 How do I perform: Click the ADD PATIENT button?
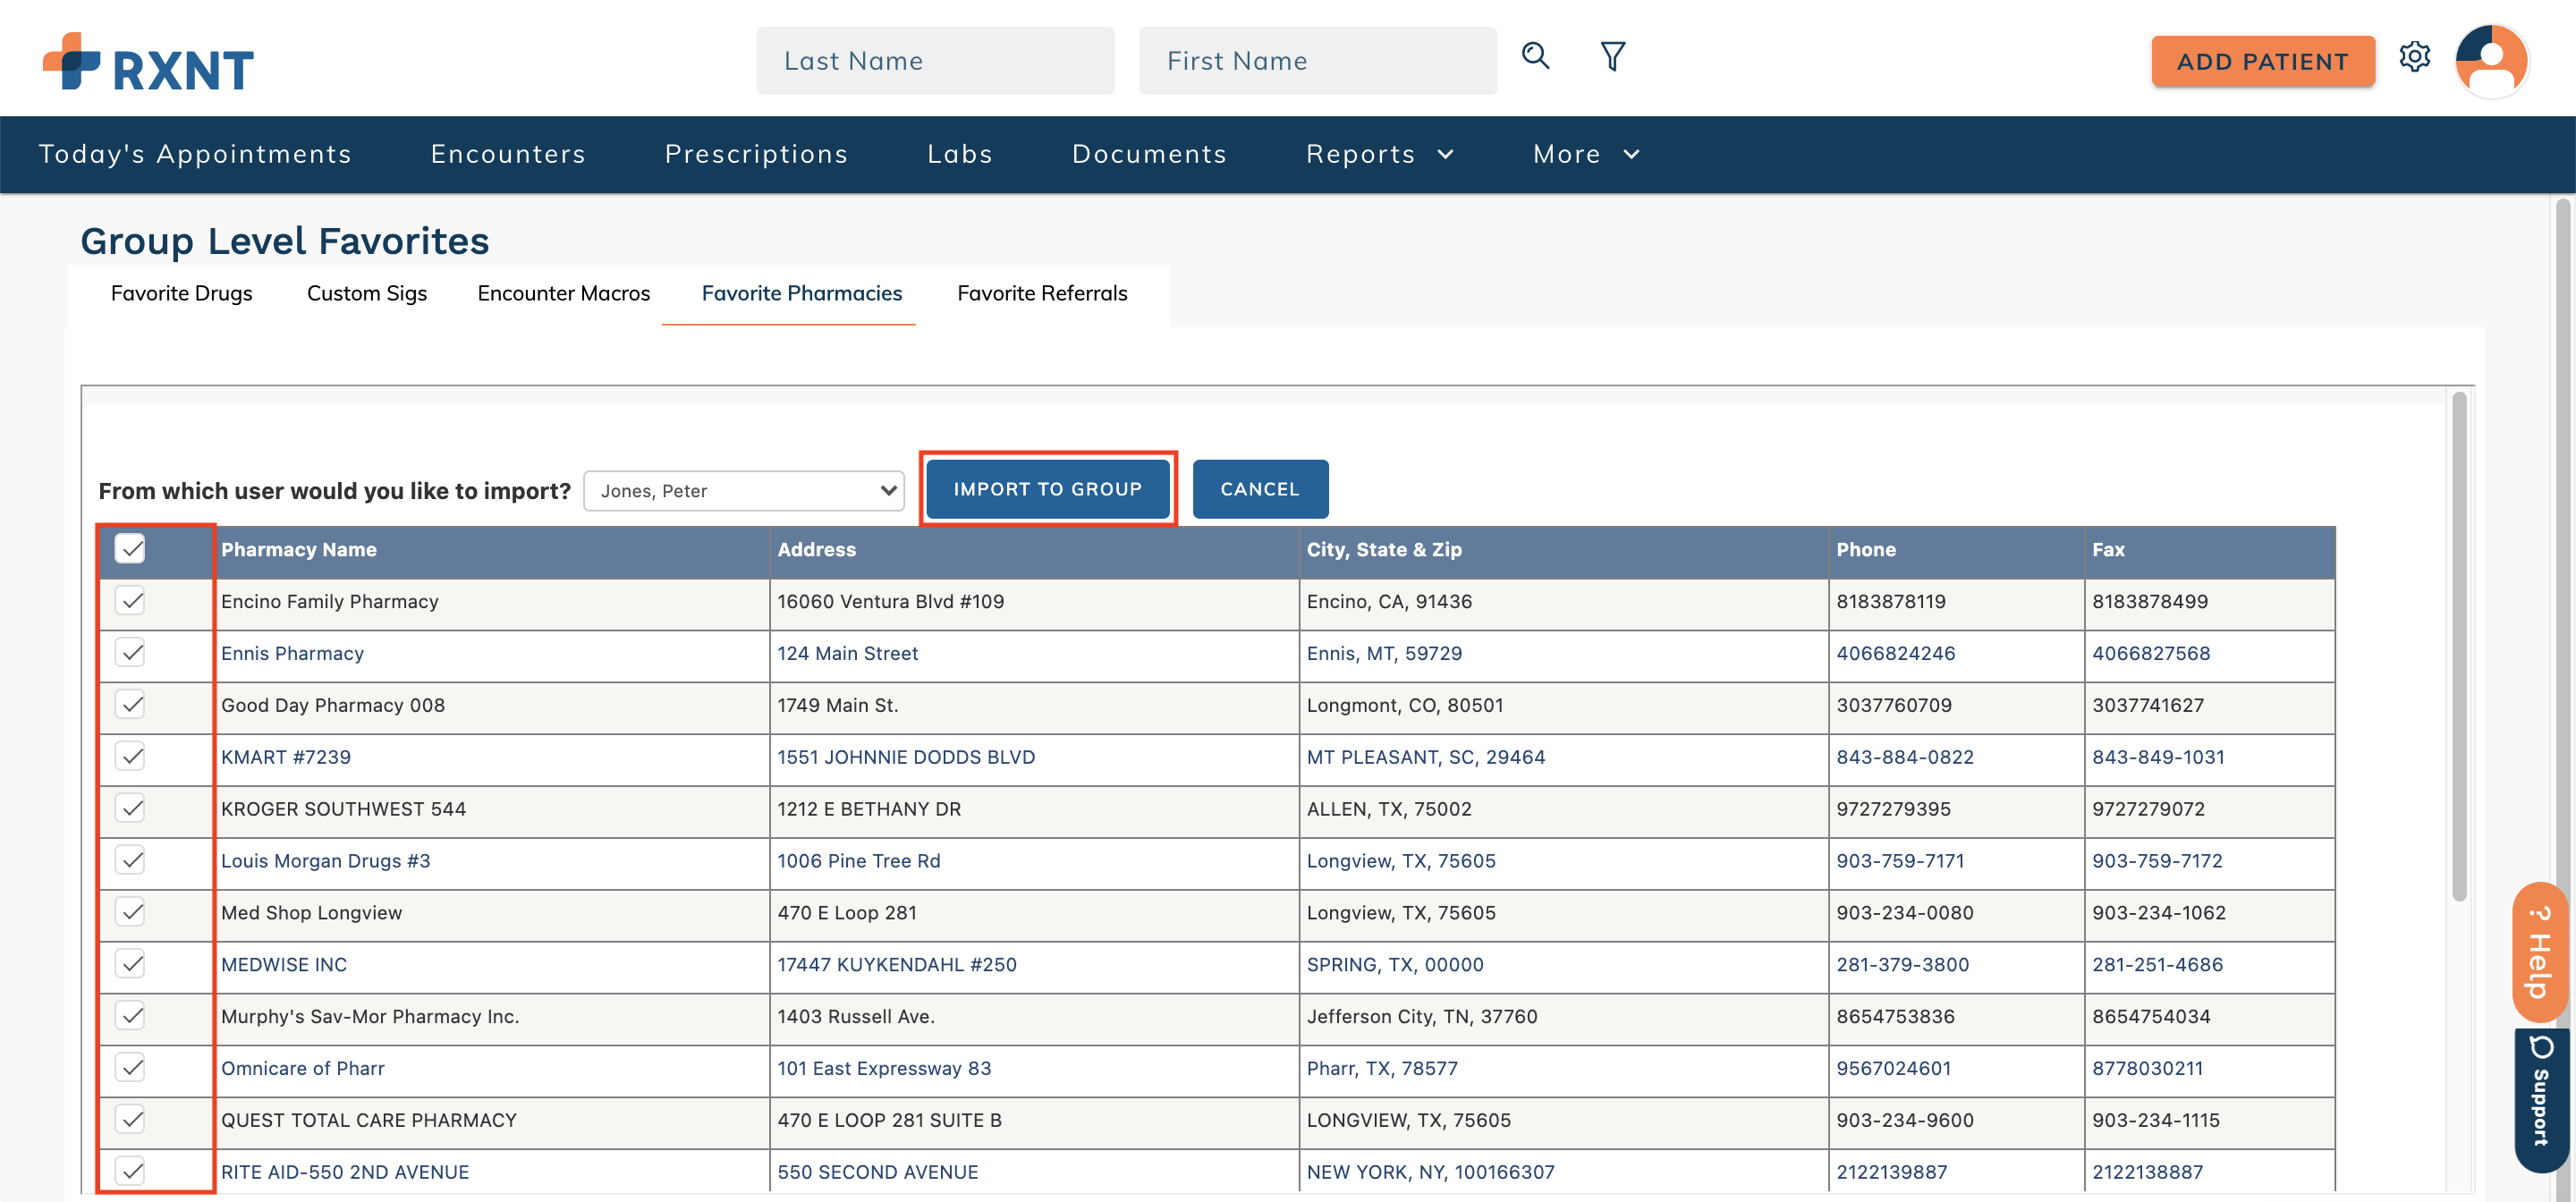click(x=2262, y=61)
